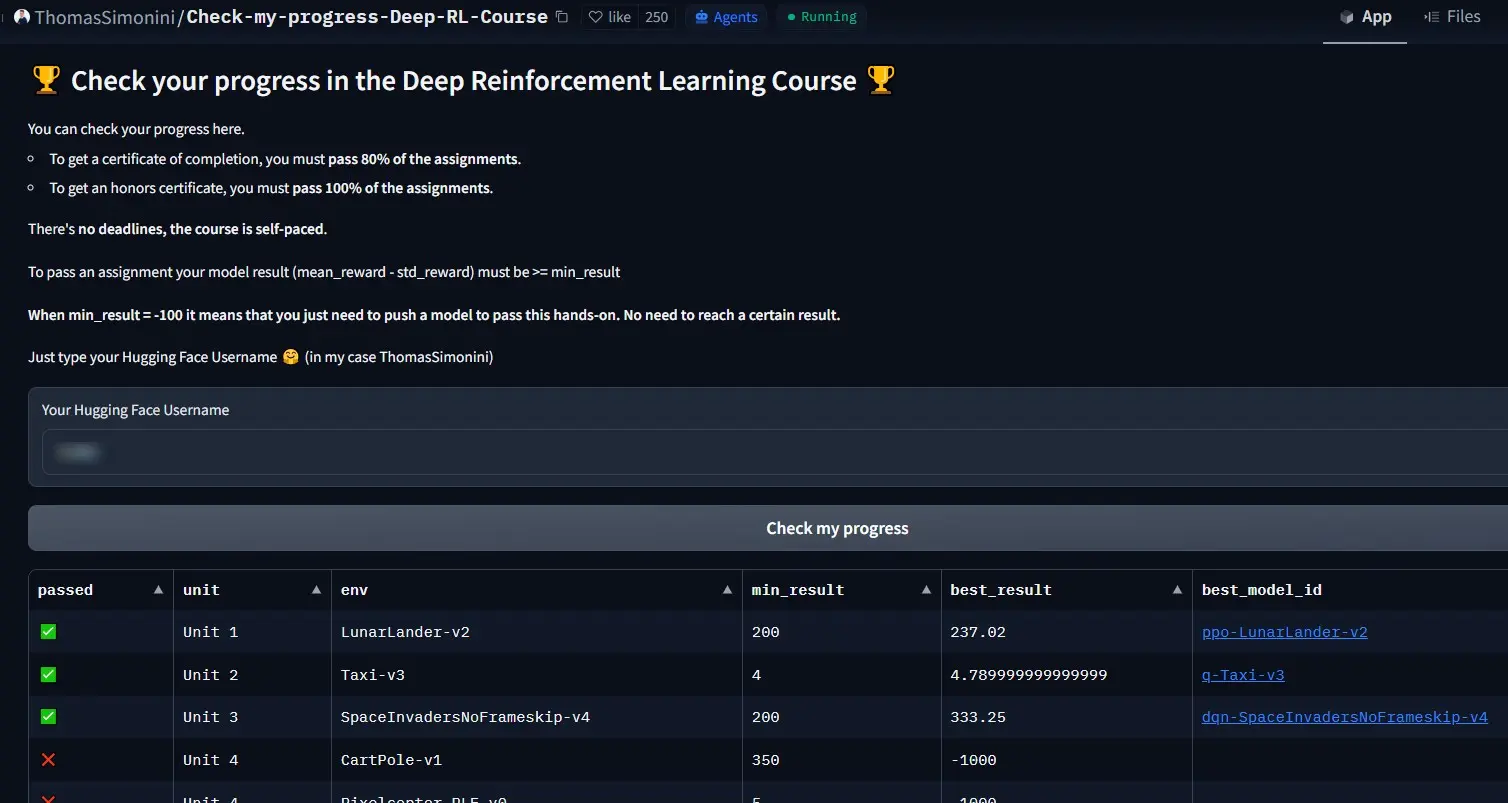Click the hugging face emoji in instructions
Viewport: 1508px width, 803px height.
291,357
